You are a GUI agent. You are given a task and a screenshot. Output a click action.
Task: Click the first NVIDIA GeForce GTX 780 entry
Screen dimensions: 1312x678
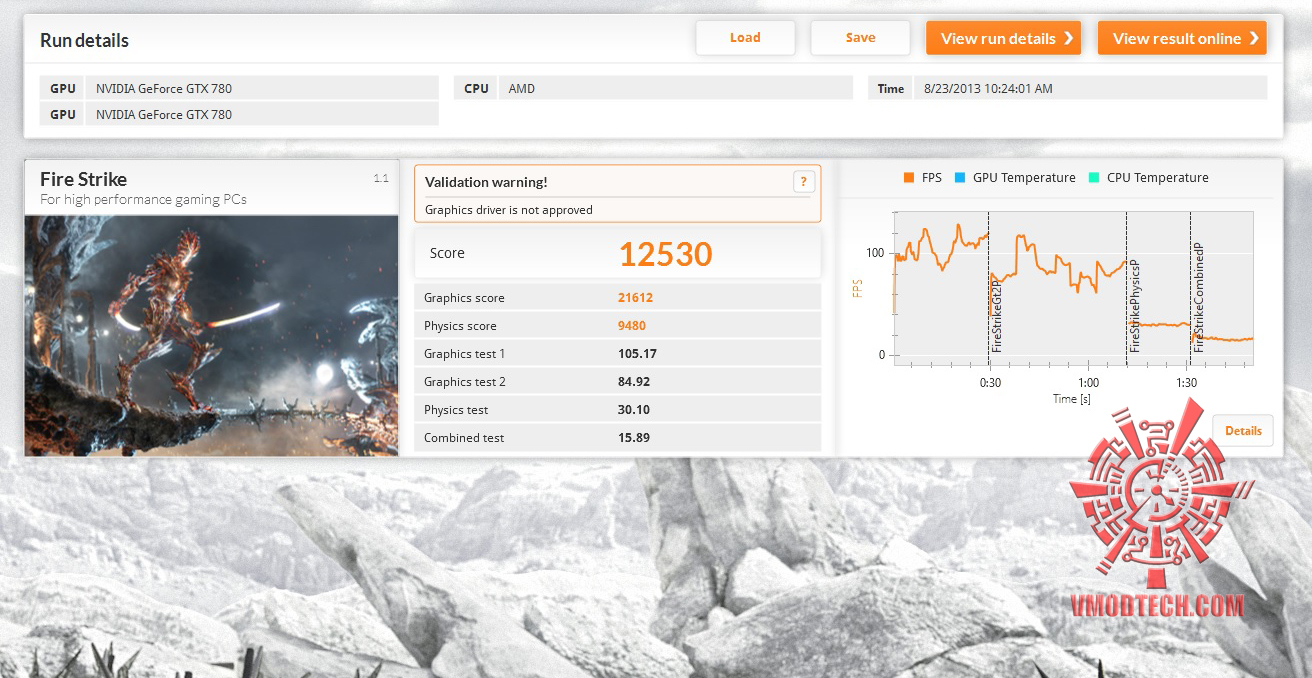[x=262, y=88]
